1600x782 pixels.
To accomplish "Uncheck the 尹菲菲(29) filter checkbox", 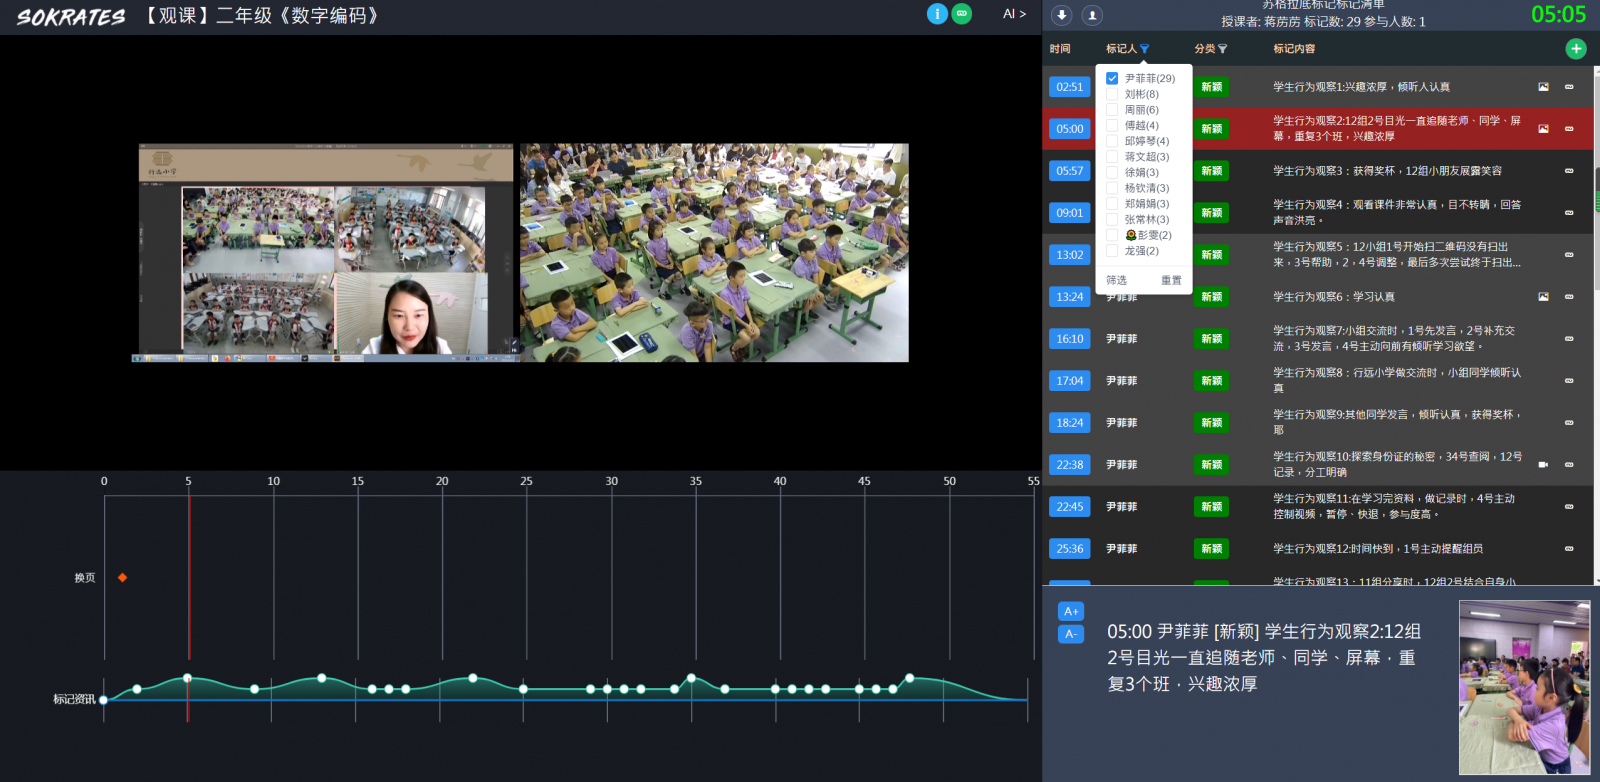I will click(x=1112, y=78).
